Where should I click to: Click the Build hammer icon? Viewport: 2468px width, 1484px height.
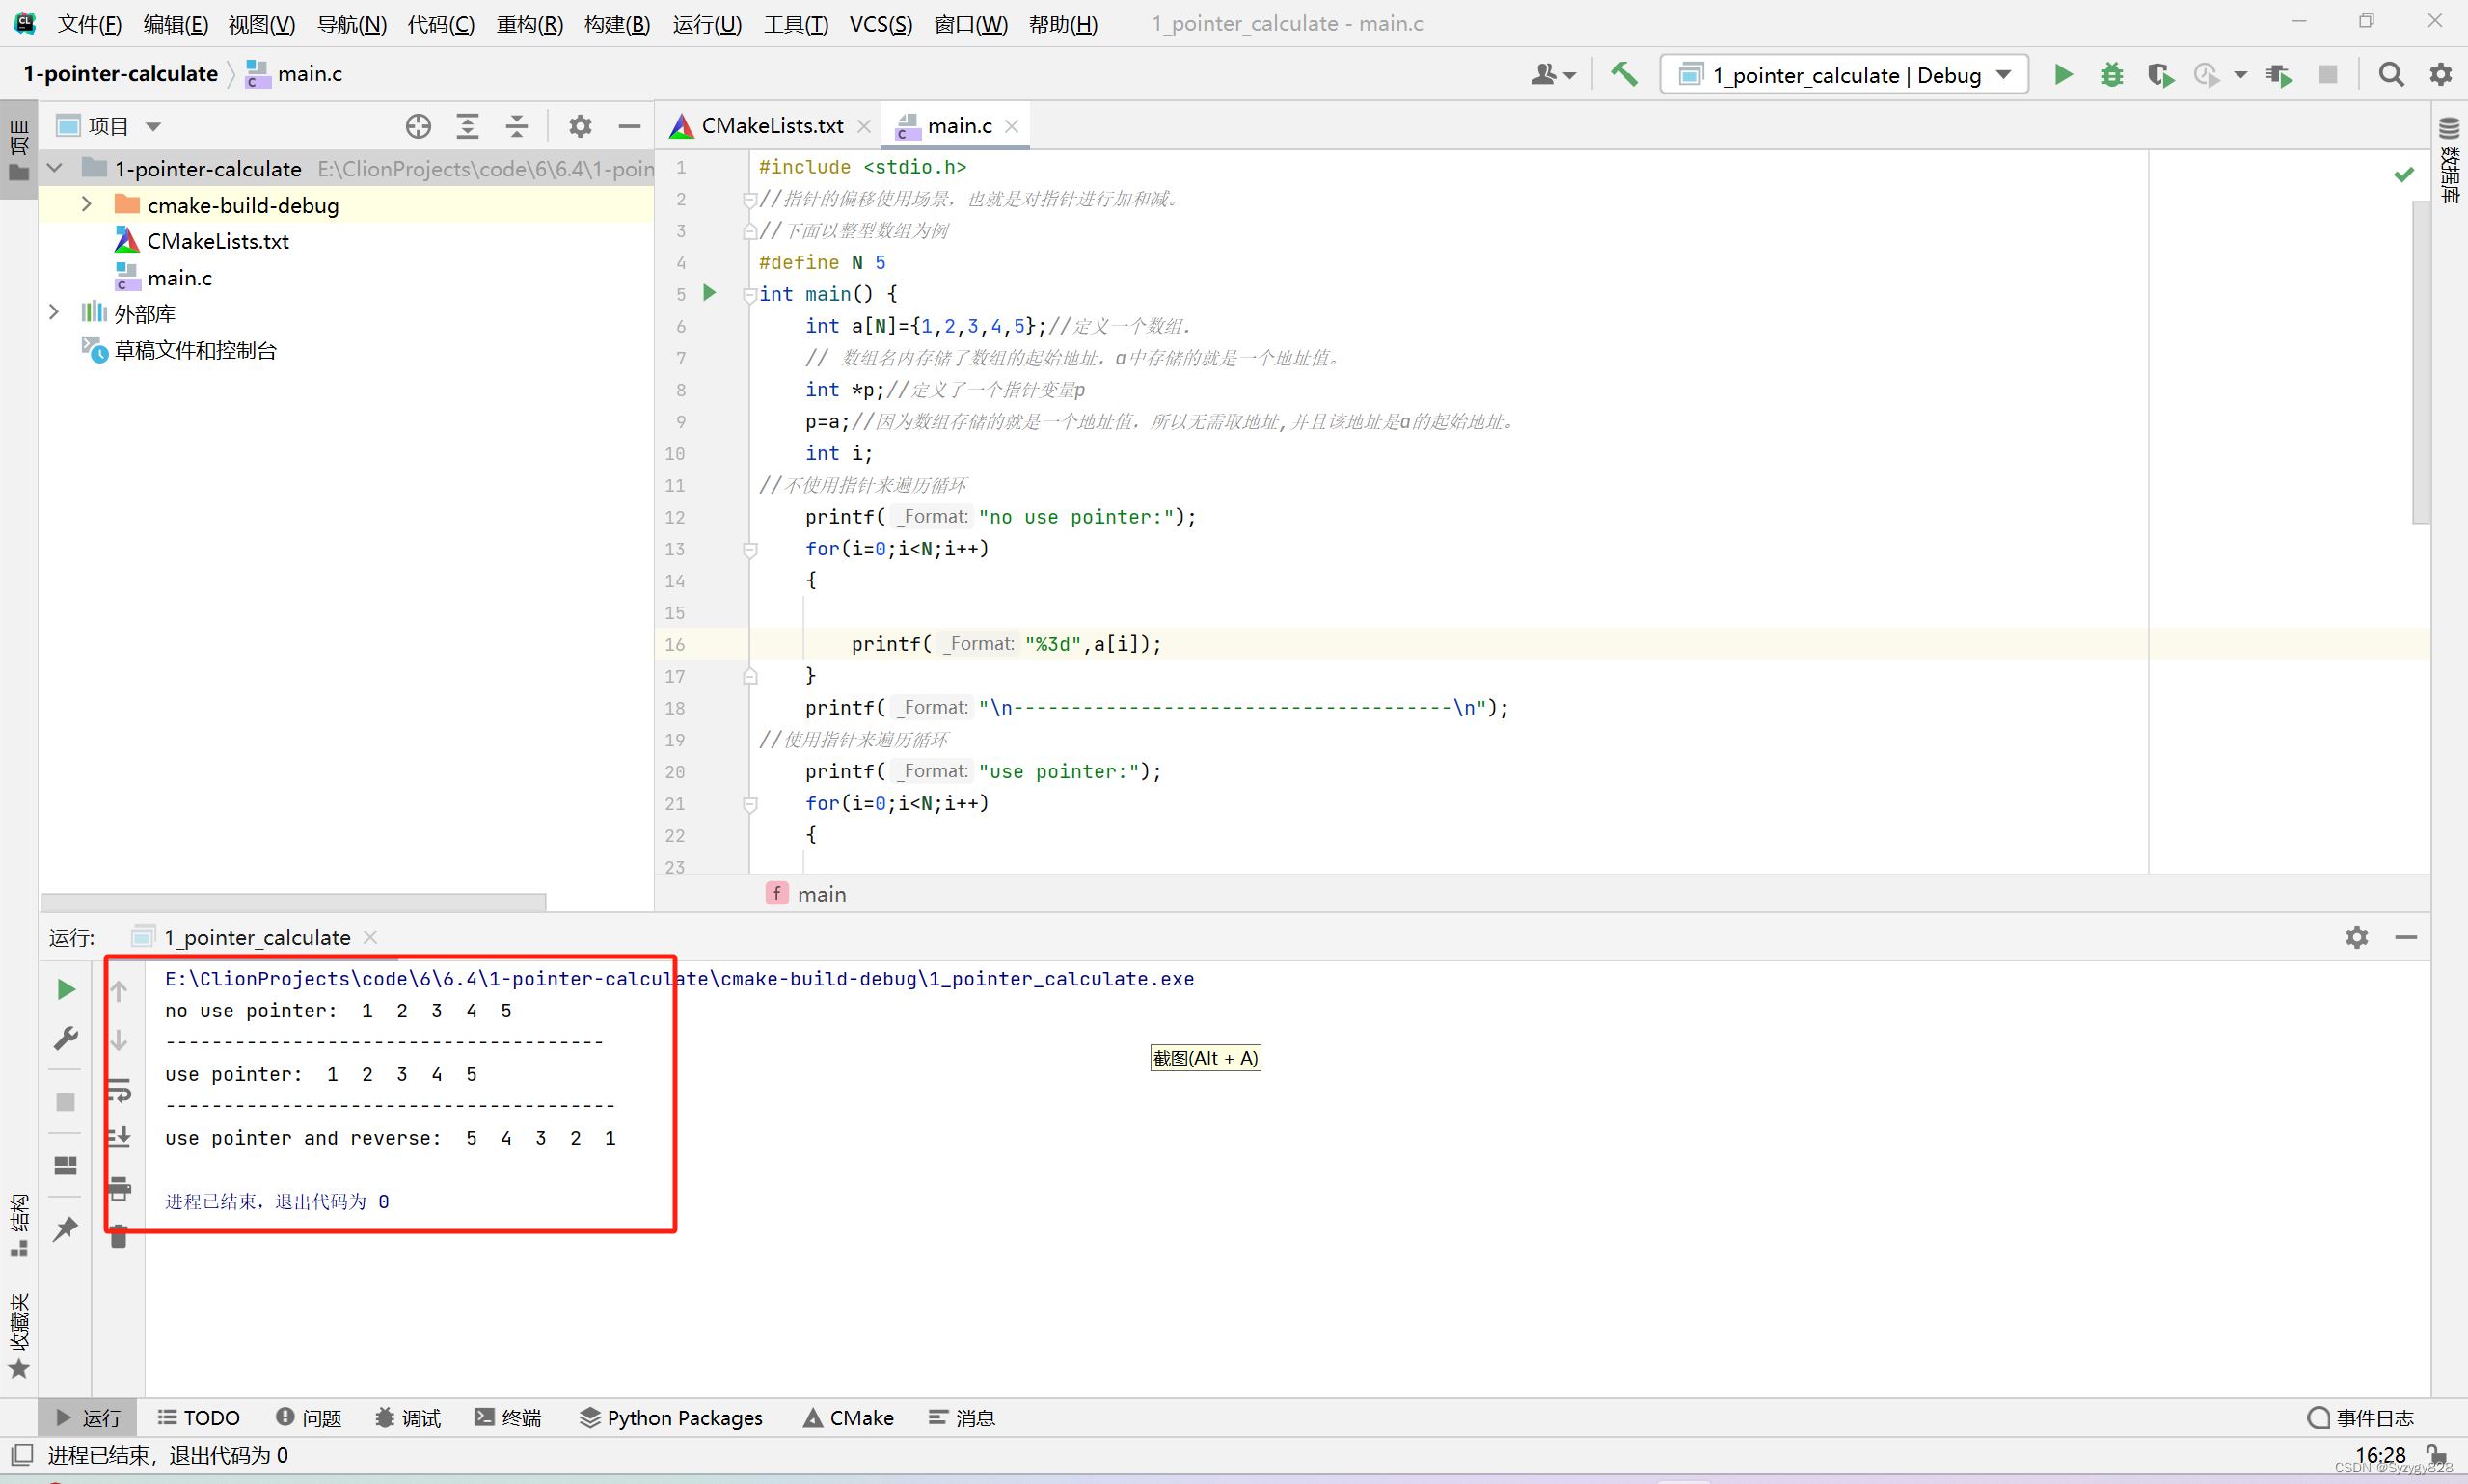pos(1623,74)
